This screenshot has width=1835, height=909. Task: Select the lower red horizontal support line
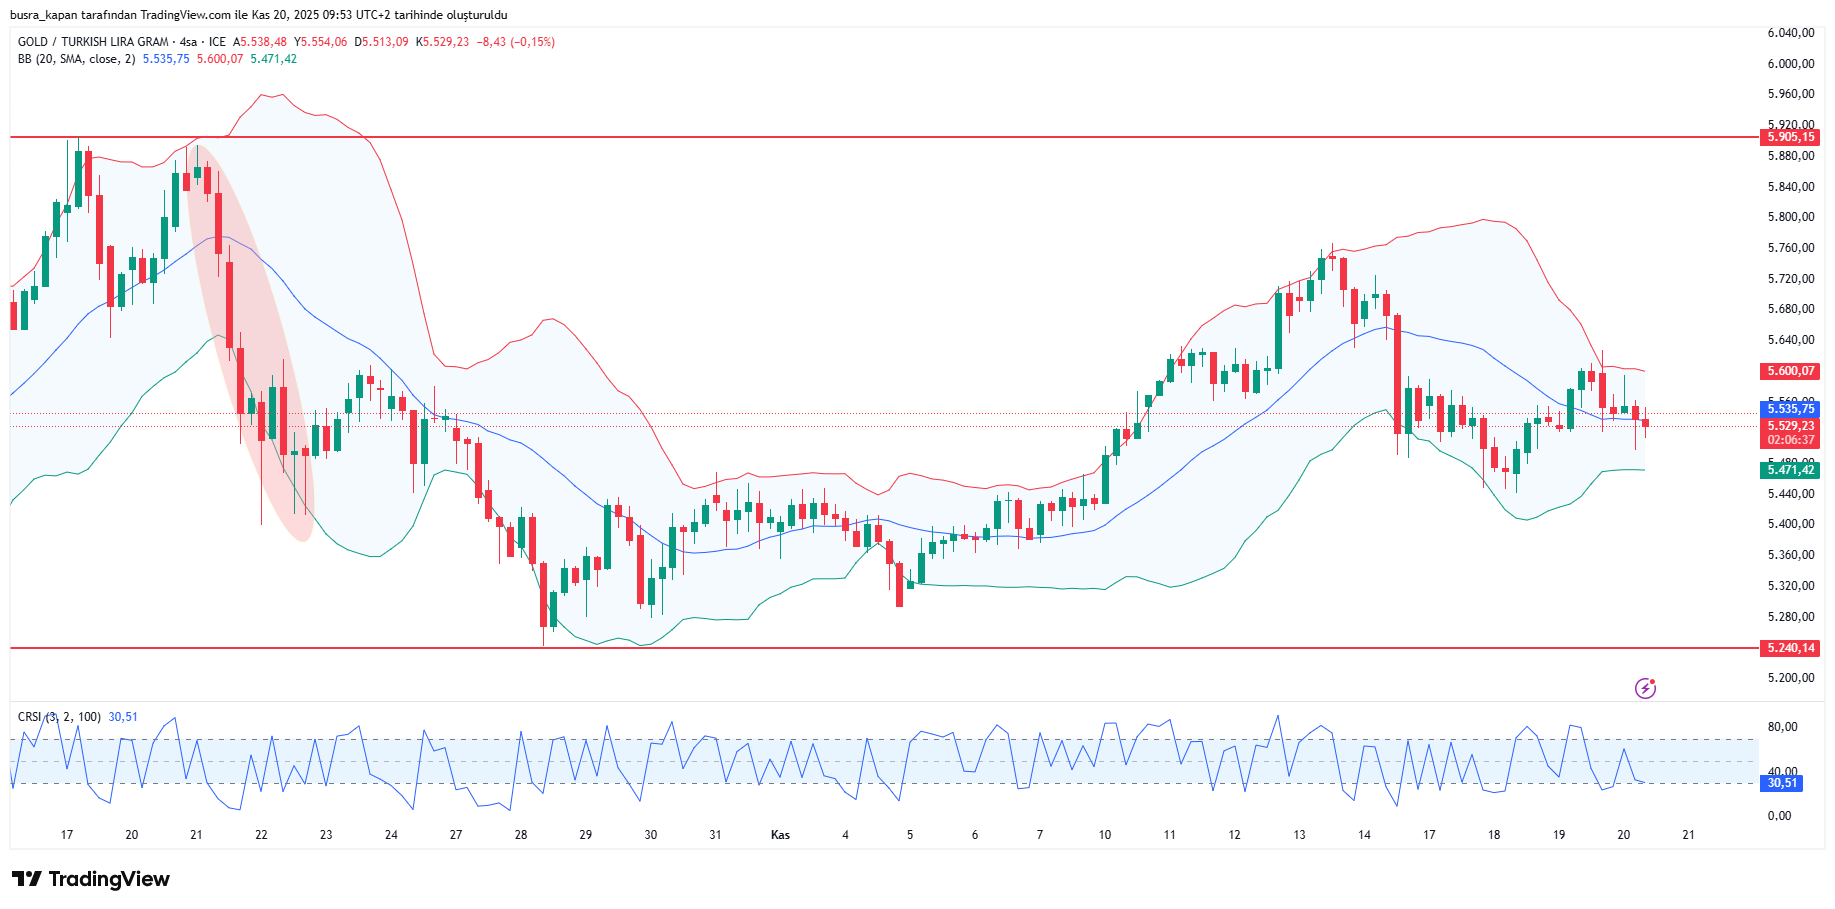900,648
